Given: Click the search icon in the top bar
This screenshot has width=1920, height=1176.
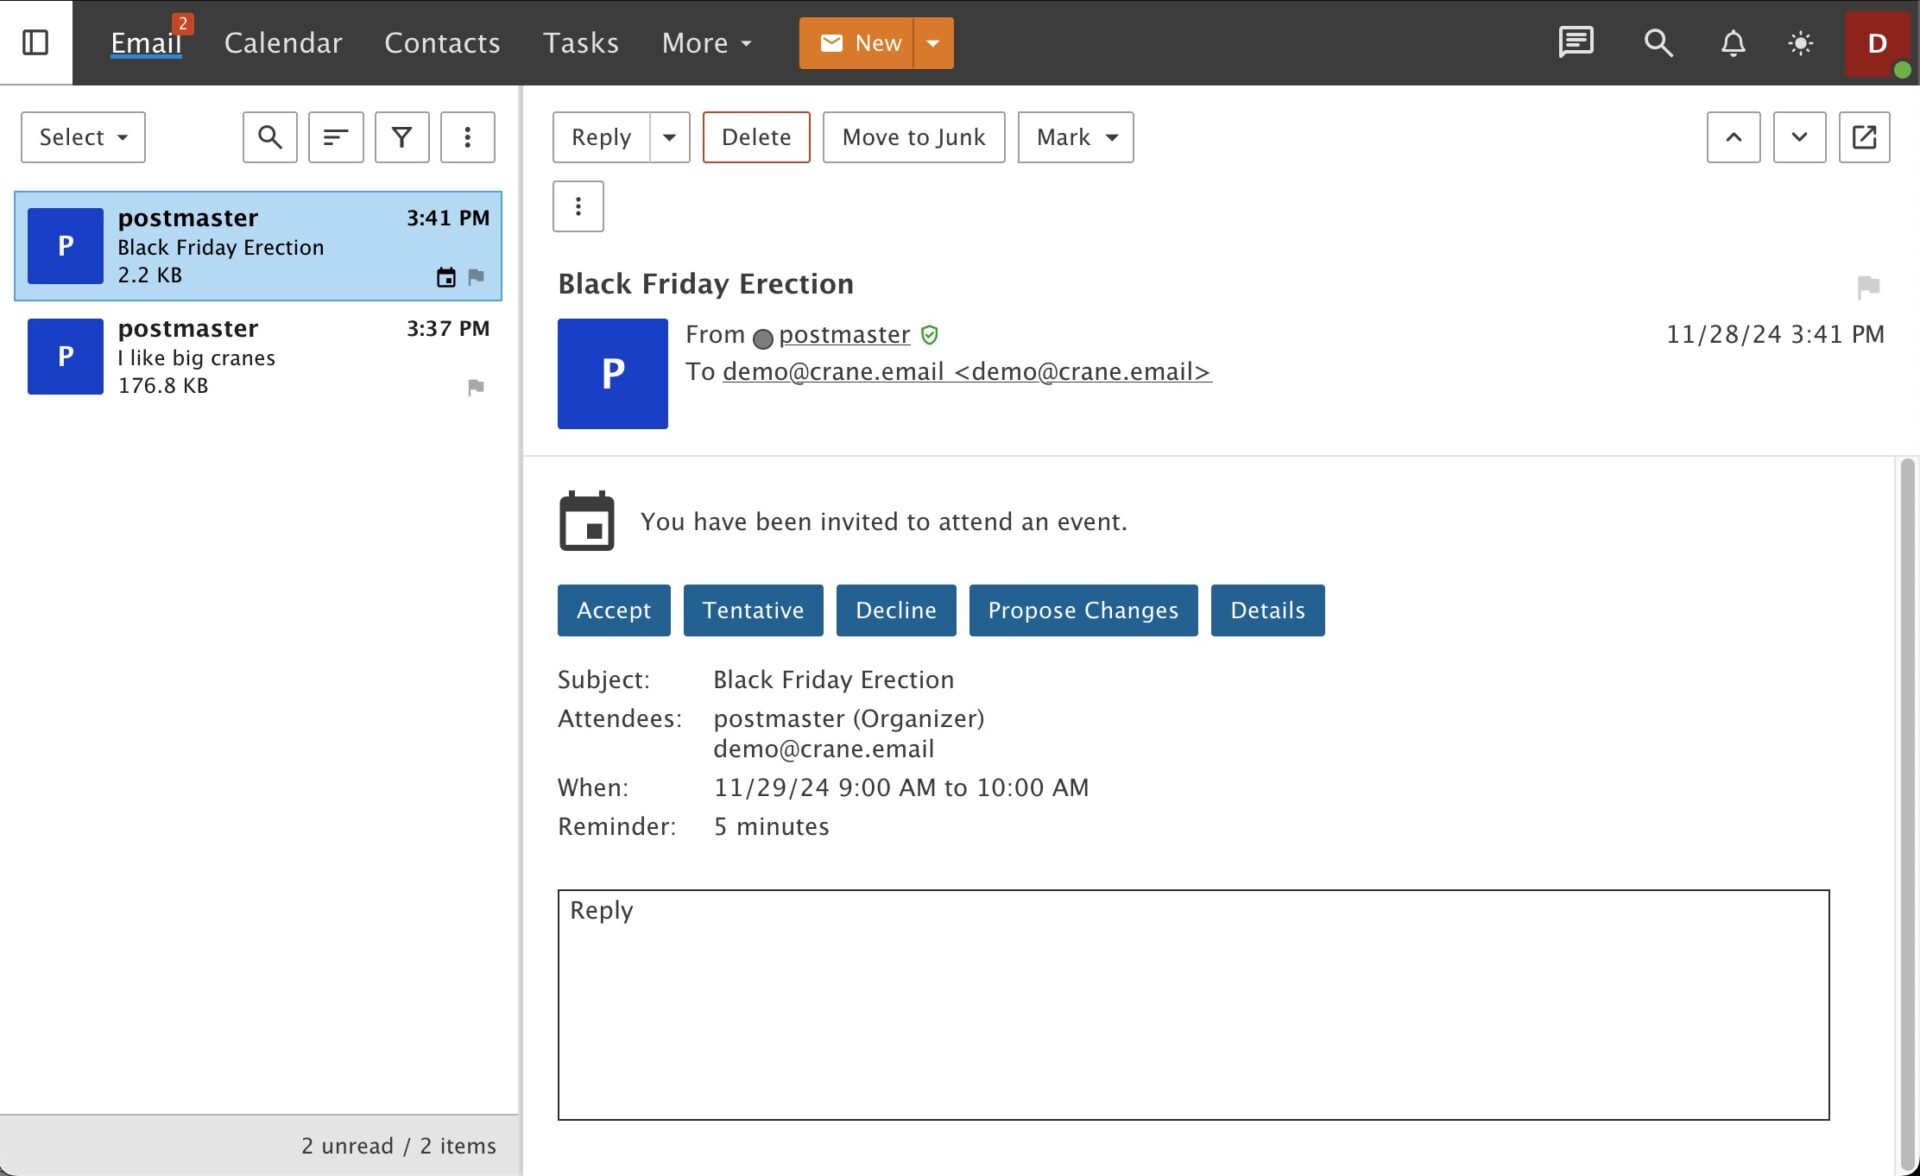Looking at the screenshot, I should pos(1658,43).
